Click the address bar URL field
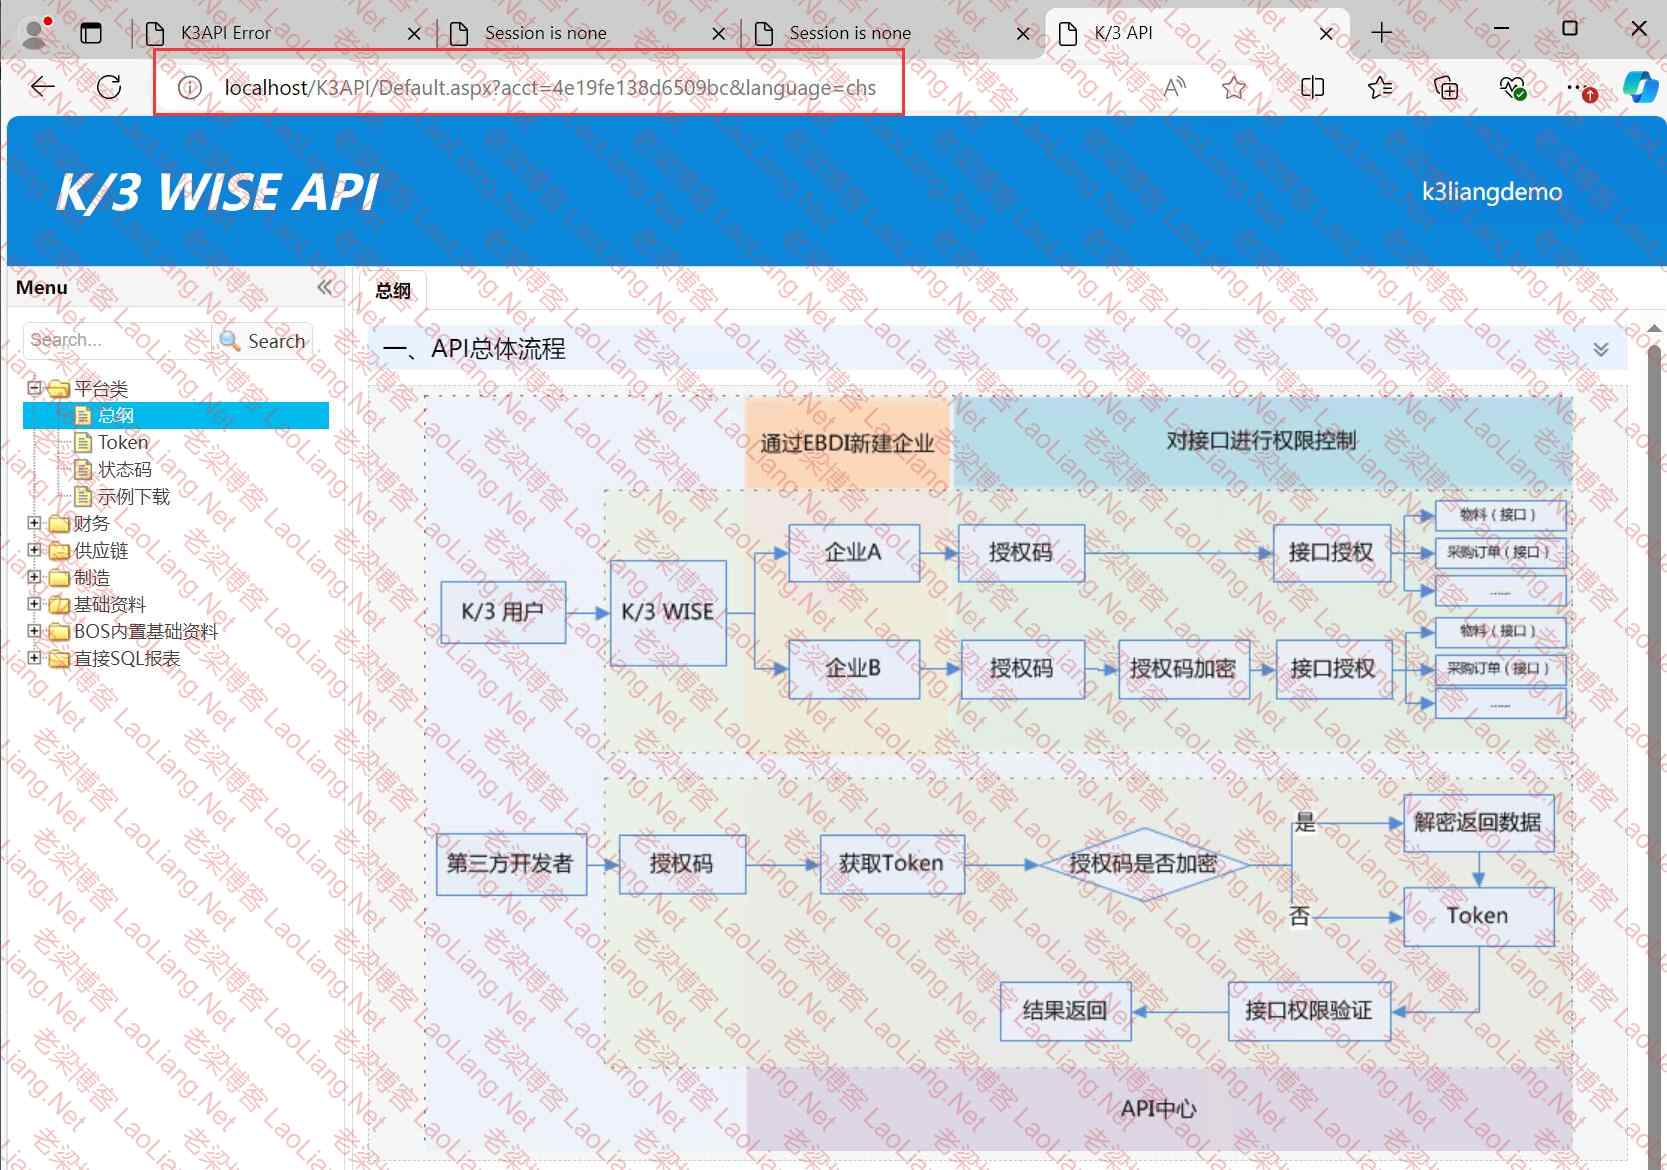The height and width of the screenshot is (1170, 1667). (550, 88)
